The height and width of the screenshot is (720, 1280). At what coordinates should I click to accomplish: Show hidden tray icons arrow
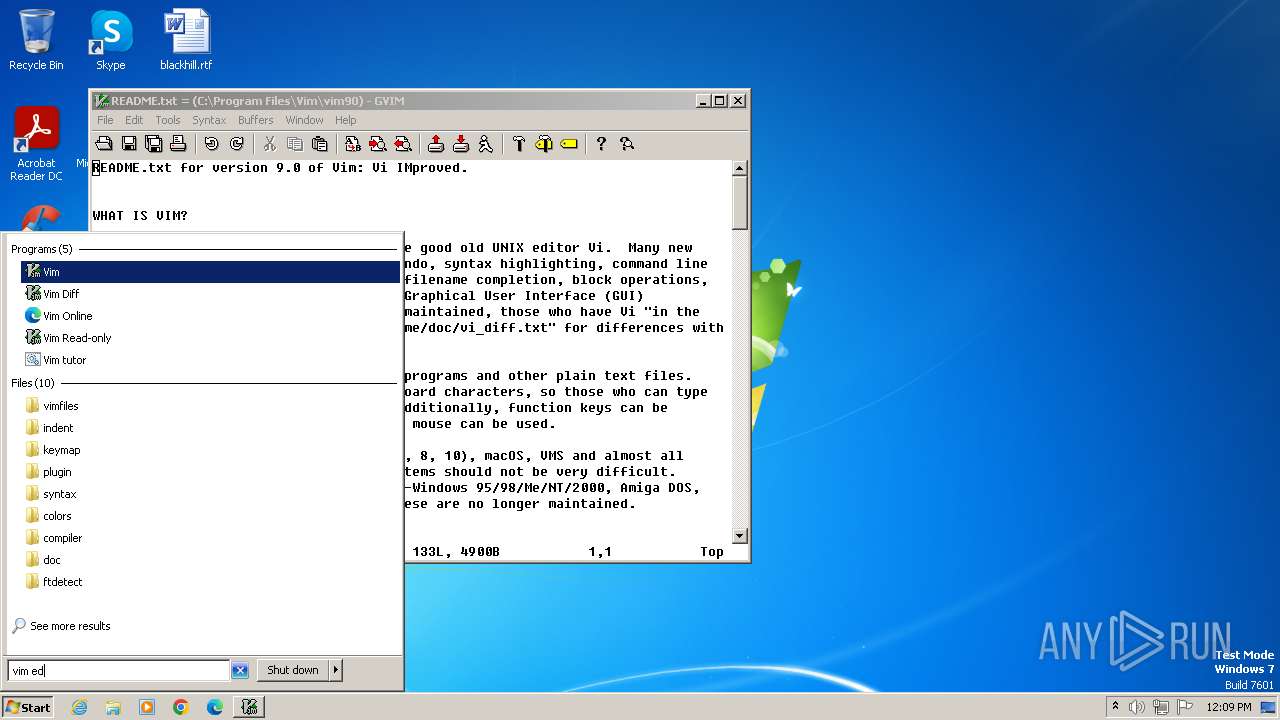(x=1115, y=707)
